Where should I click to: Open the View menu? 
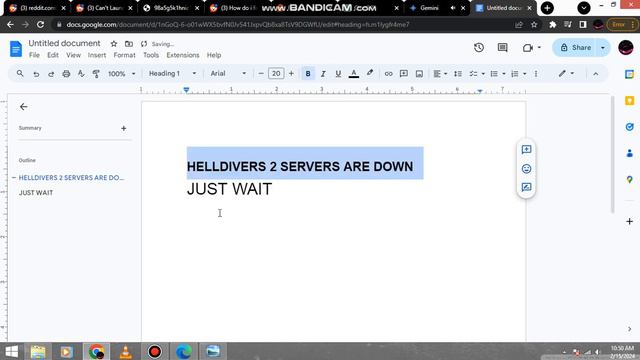[x=73, y=55]
